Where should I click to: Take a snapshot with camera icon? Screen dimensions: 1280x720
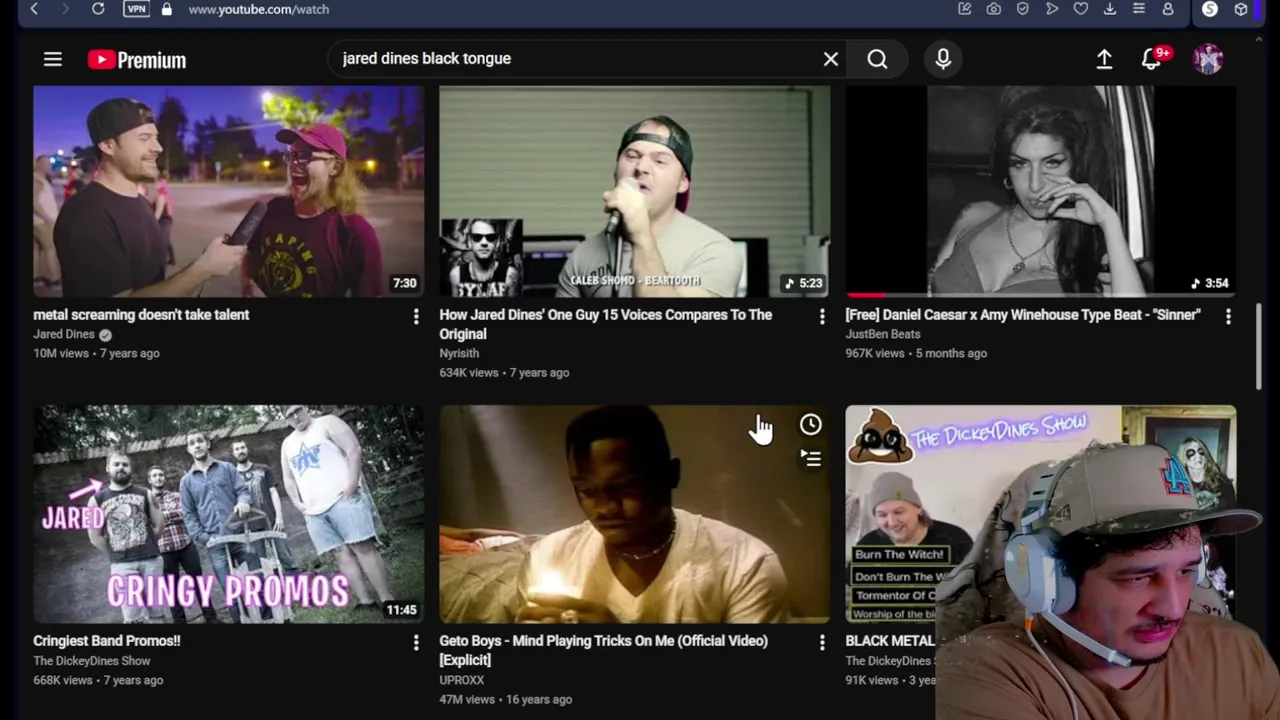[993, 9]
